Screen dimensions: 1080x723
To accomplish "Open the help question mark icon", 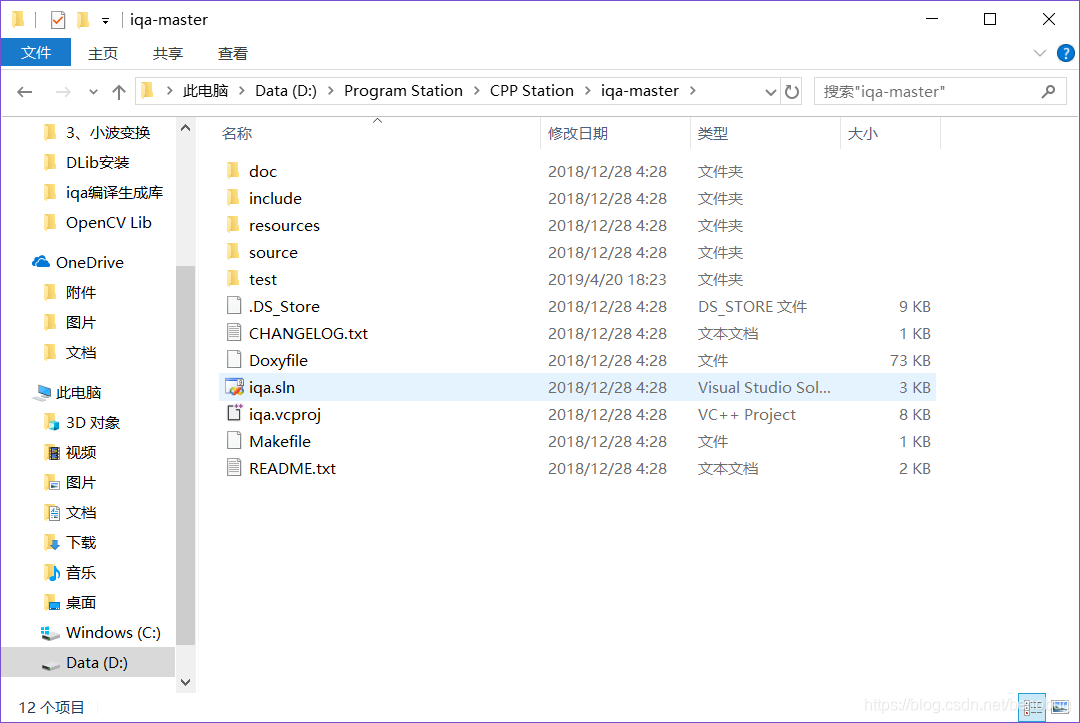I will point(1065,53).
